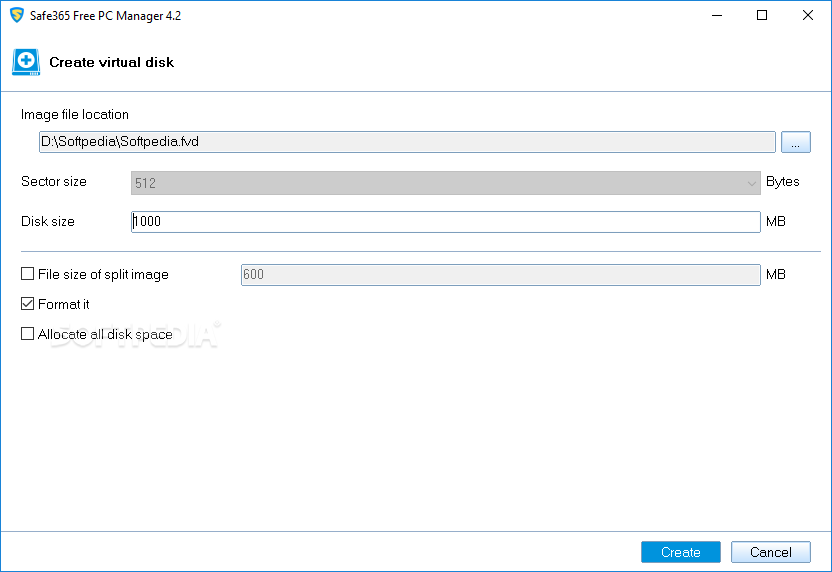Cancel the virtual disk creation
832x572 pixels.
pyautogui.click(x=770, y=552)
